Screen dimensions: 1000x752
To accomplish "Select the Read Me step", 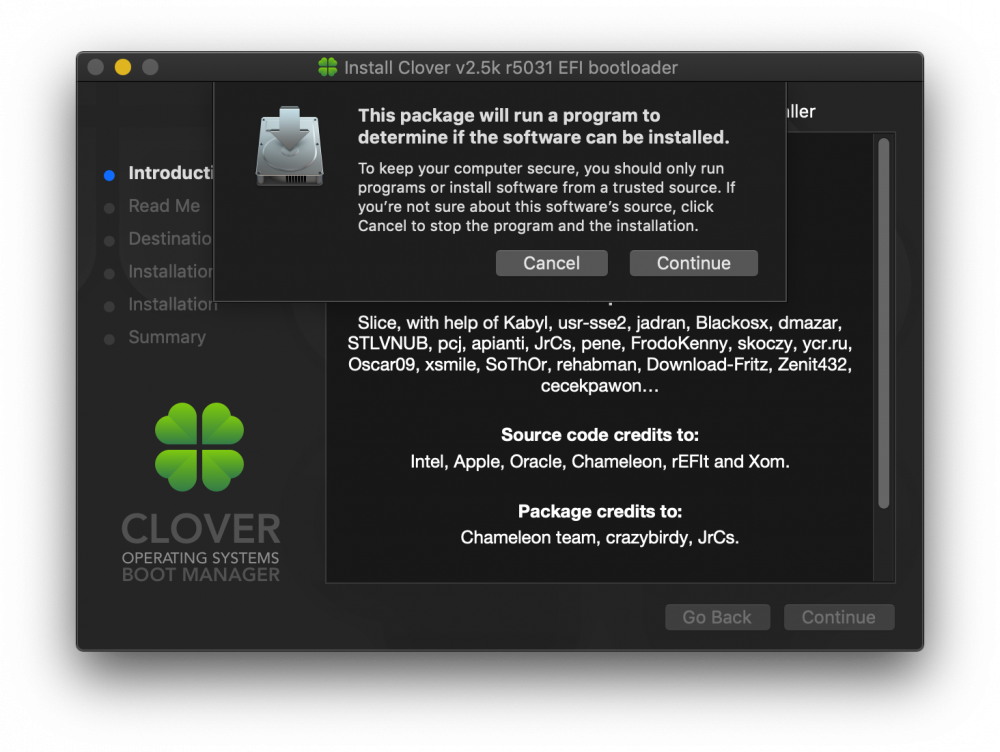I will (164, 205).
